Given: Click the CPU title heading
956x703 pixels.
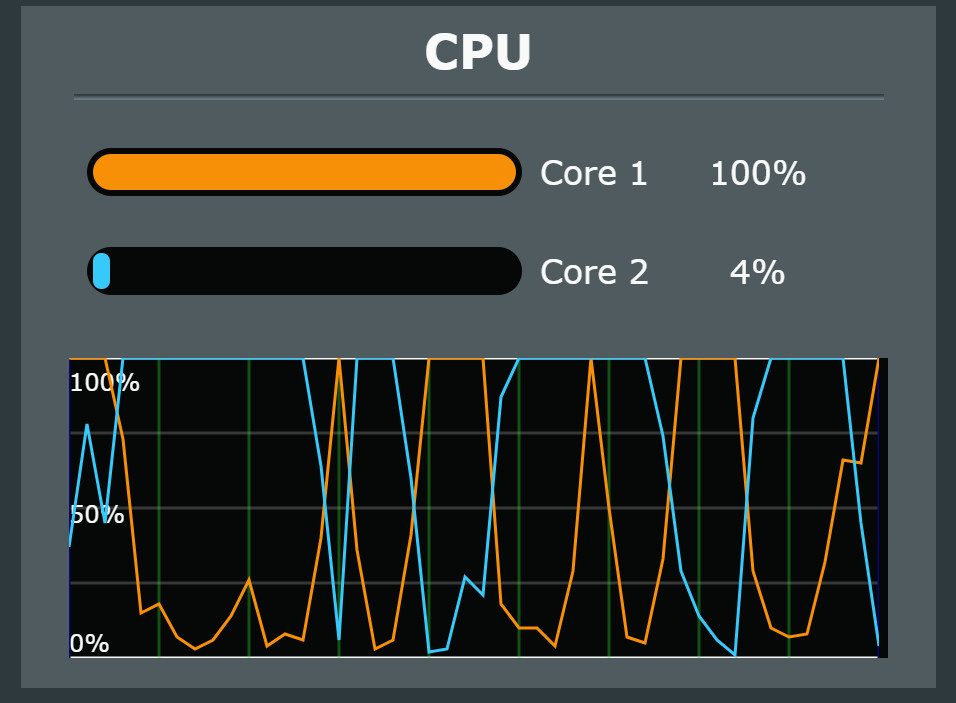Looking at the screenshot, I should (x=478, y=52).
